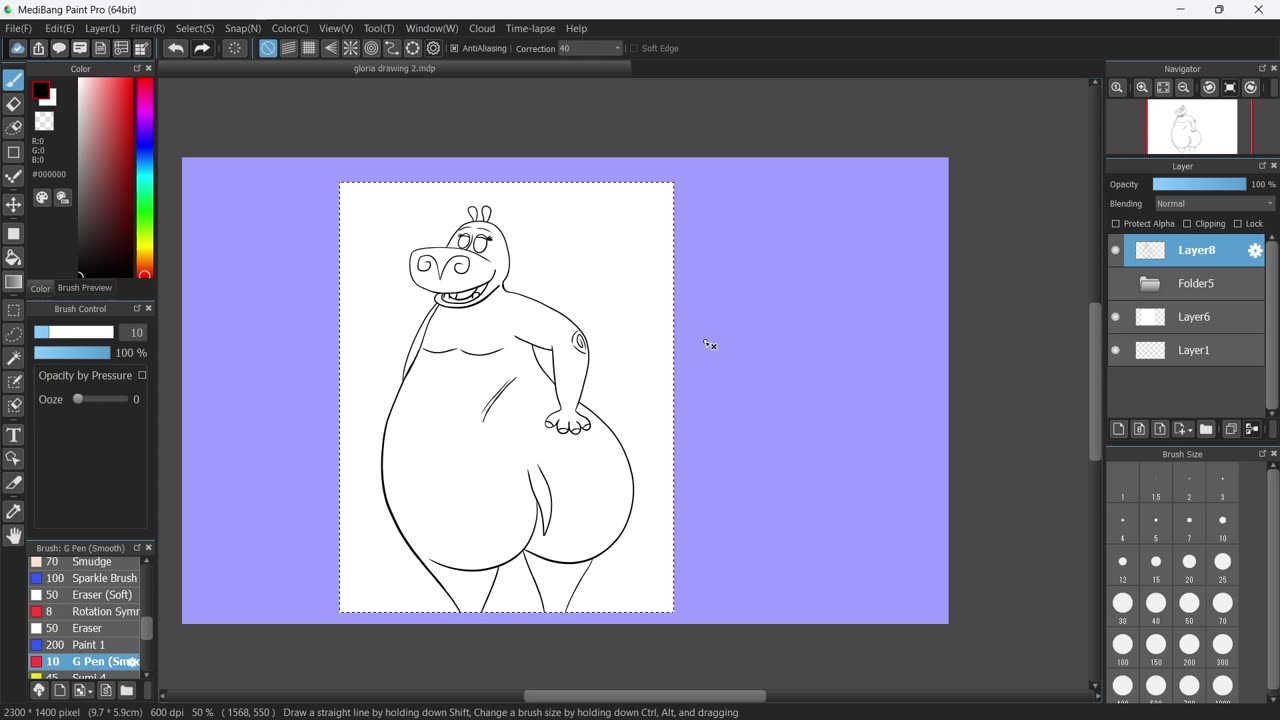Viewport: 1280px width, 720px height.
Task: Click the Navigator preview thumbnail
Action: pos(1191,127)
